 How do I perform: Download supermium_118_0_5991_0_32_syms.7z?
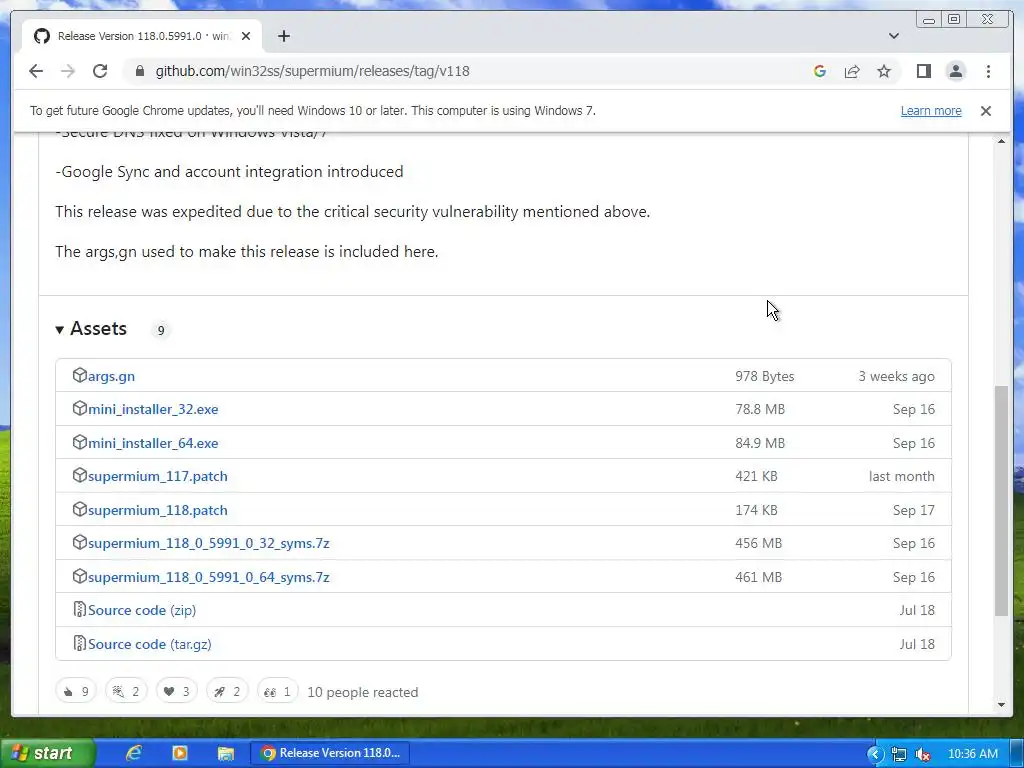coord(208,543)
